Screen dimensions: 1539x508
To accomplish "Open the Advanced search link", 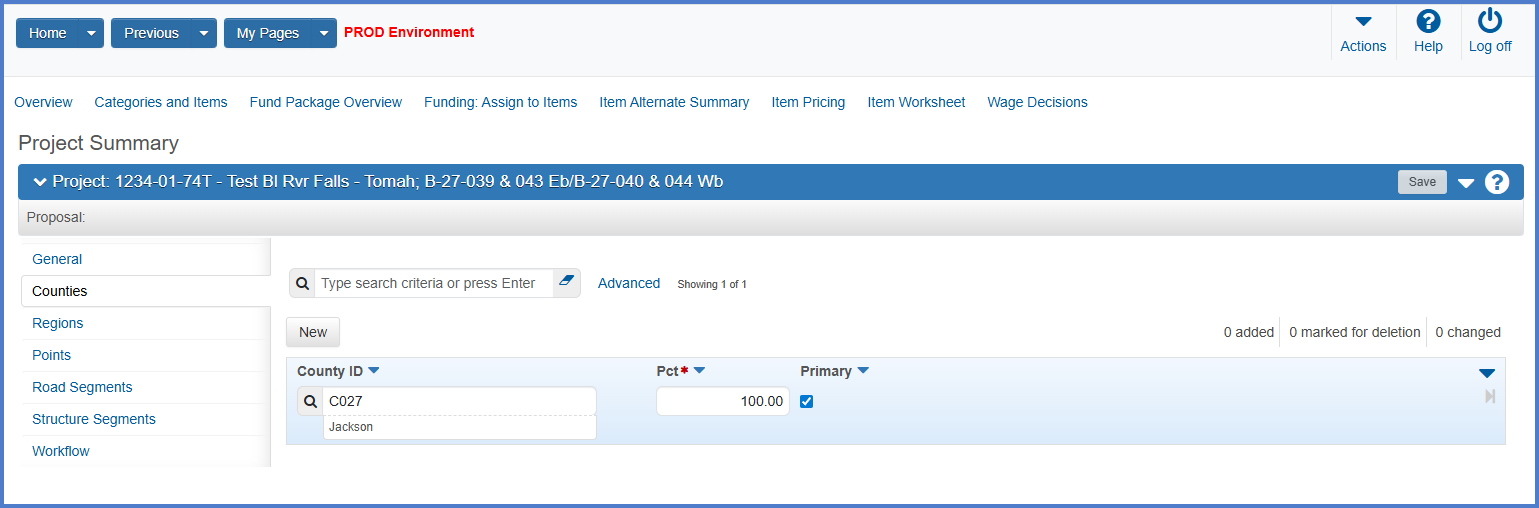I will 628,283.
